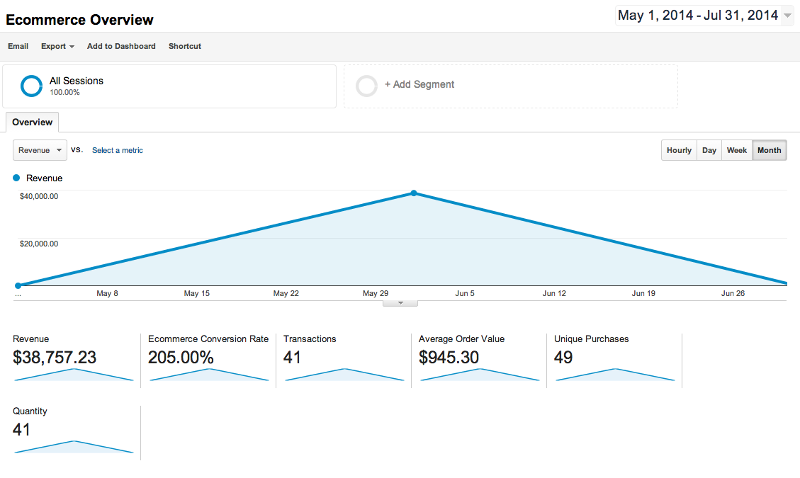Screen dimensions: 800x478
Task: Open the date range picker arrow
Action: pos(787,15)
